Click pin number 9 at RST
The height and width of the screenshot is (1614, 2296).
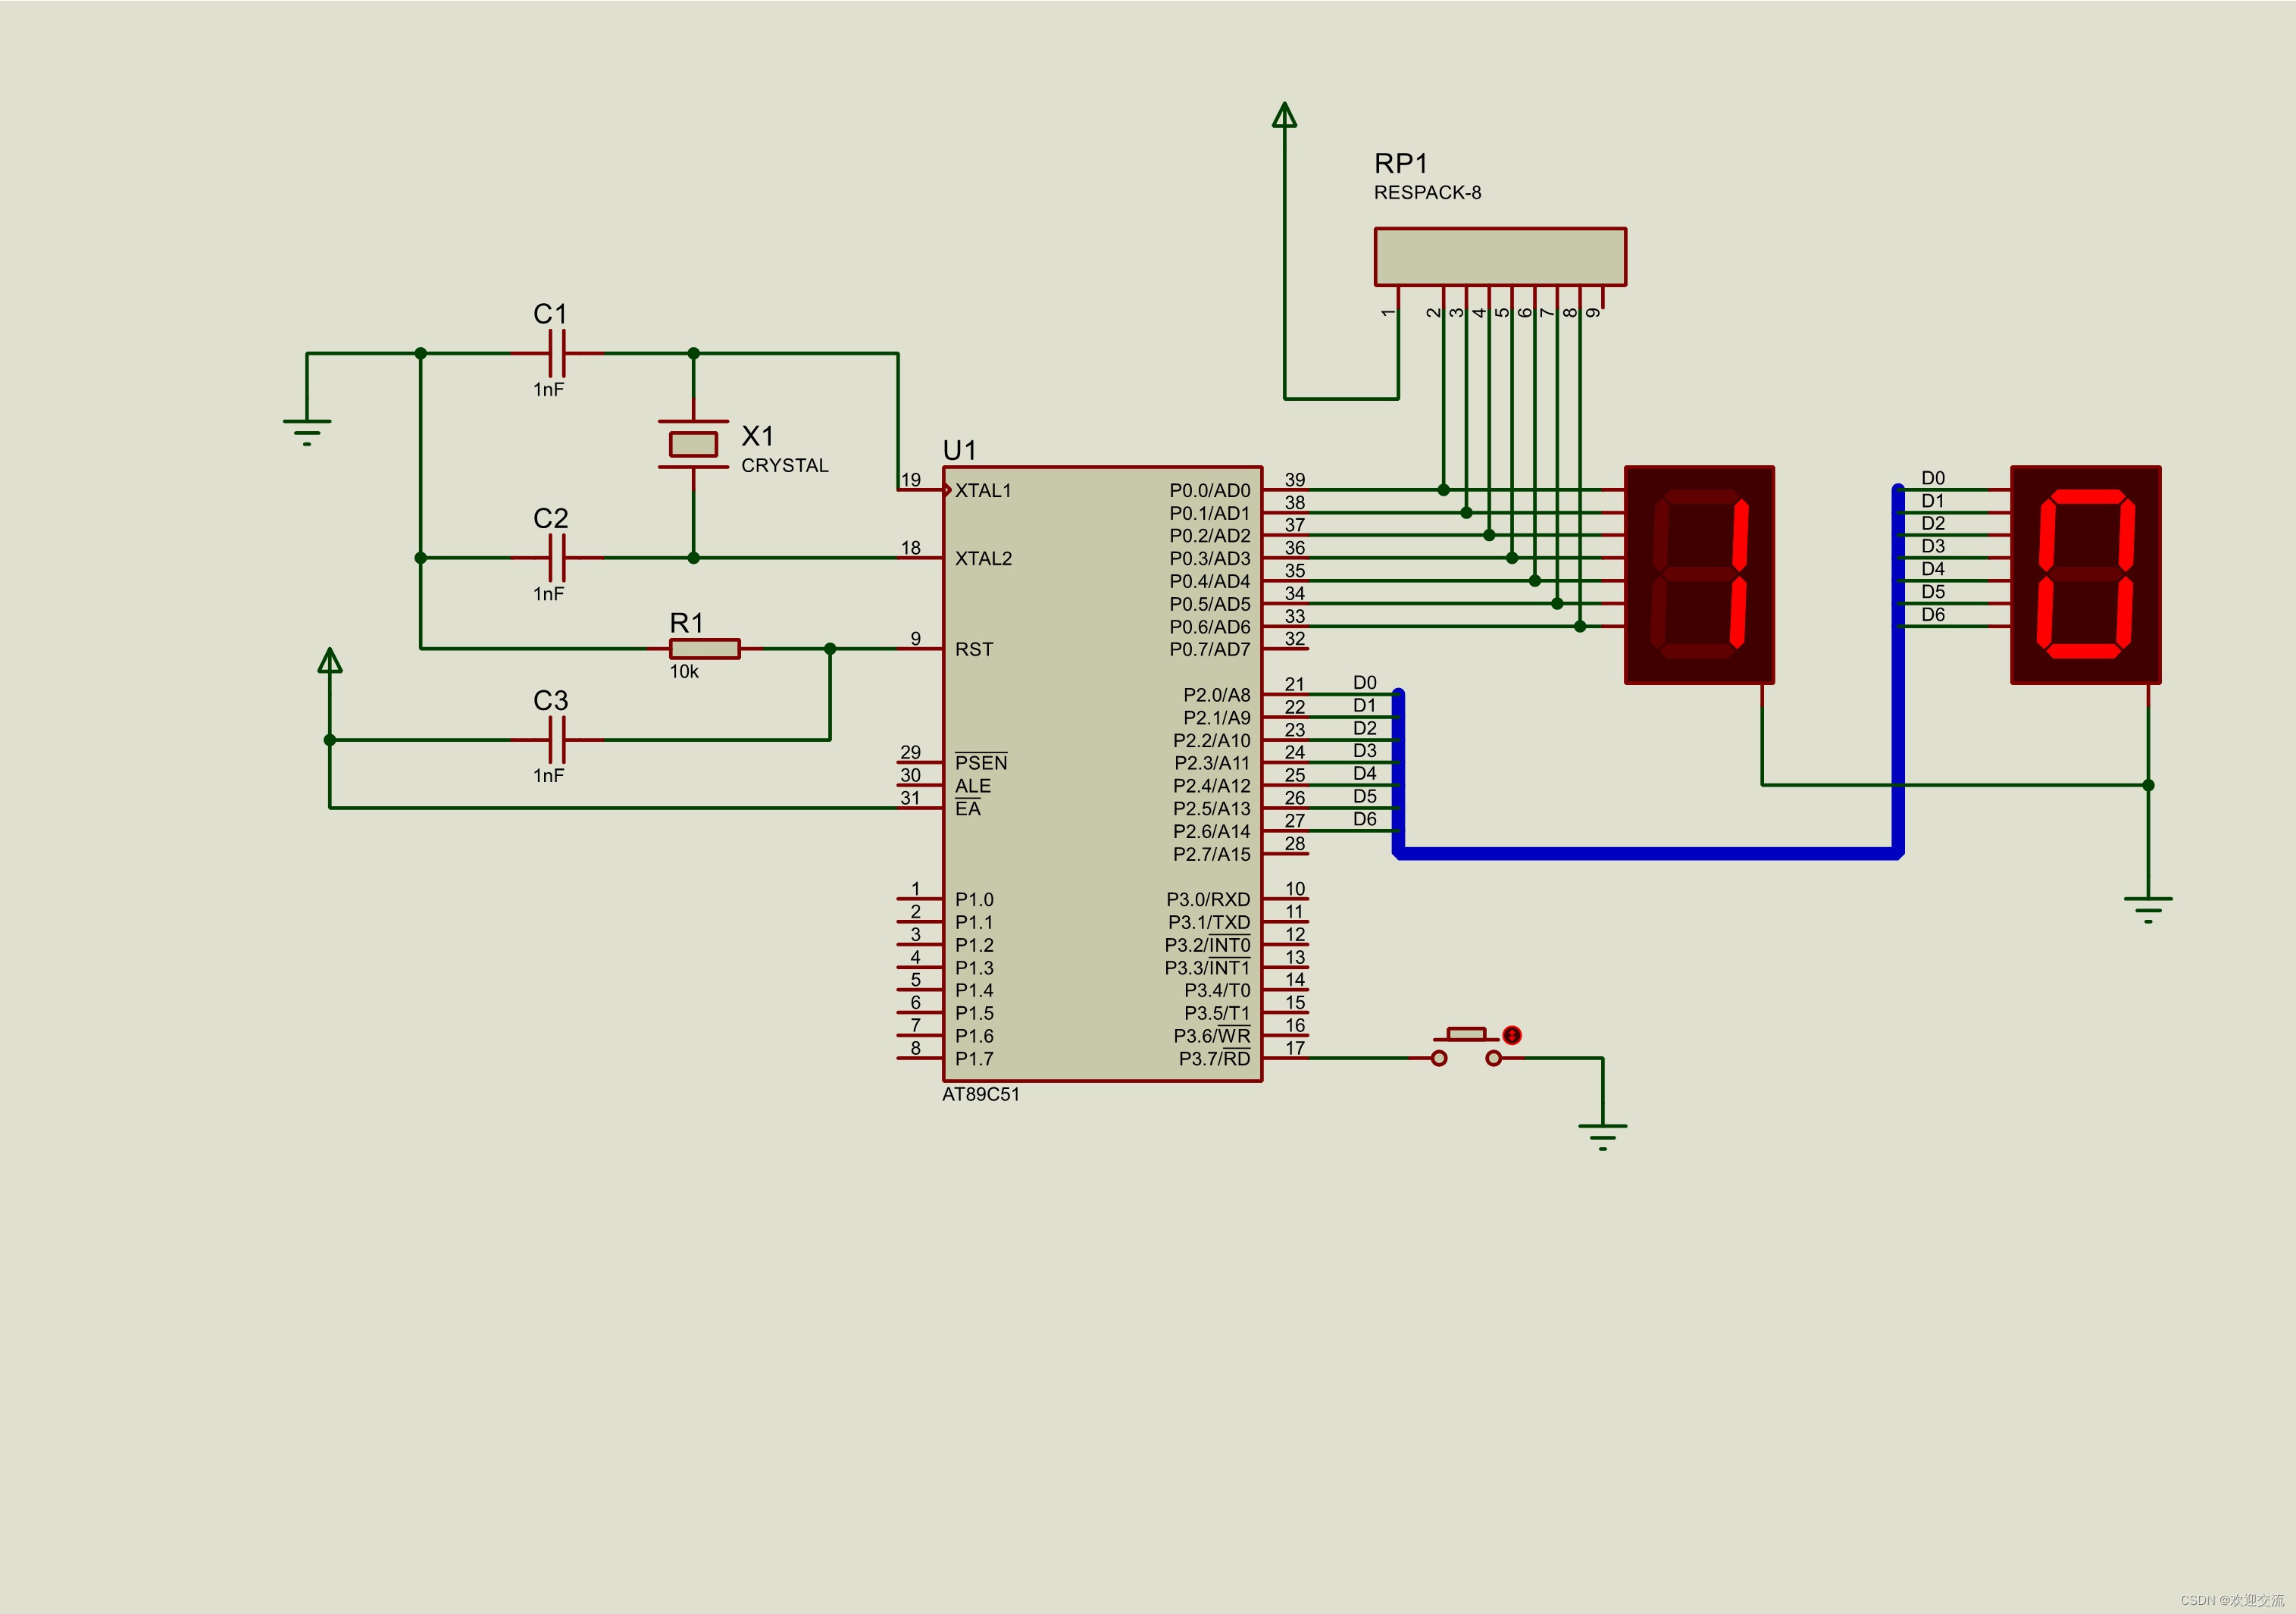[916, 638]
